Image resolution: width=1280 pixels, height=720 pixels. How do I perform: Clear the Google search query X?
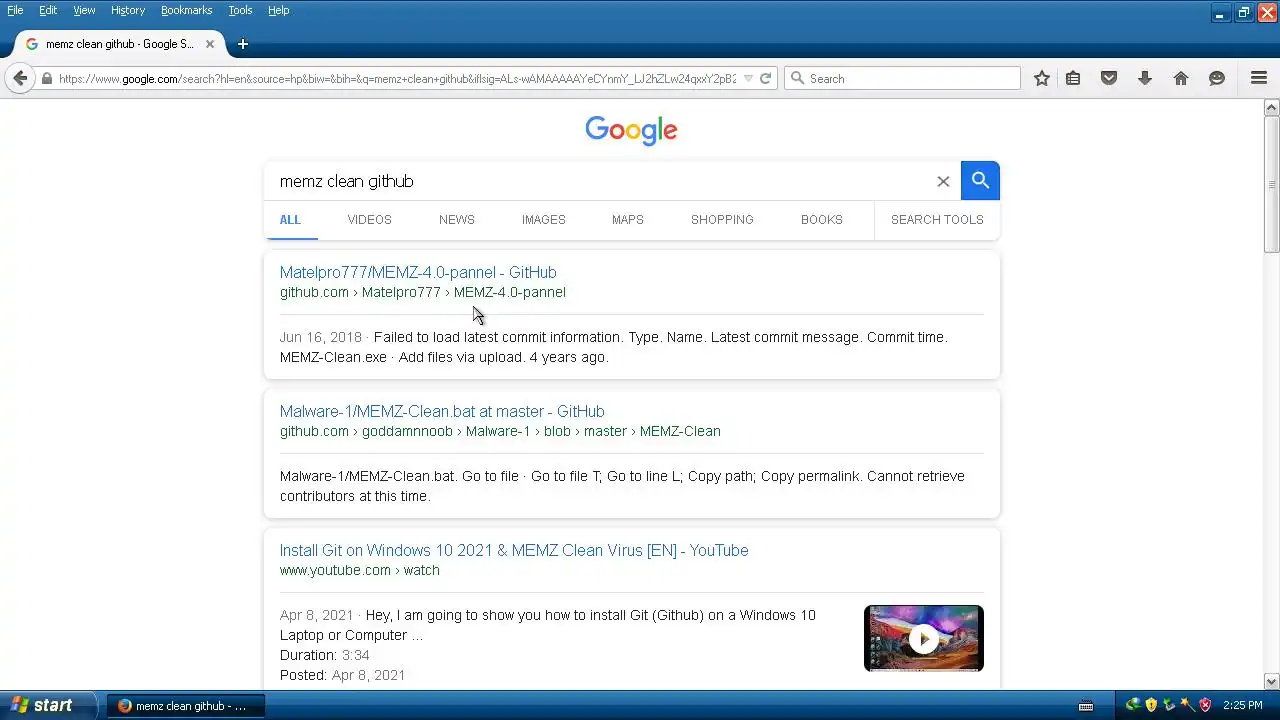(943, 181)
